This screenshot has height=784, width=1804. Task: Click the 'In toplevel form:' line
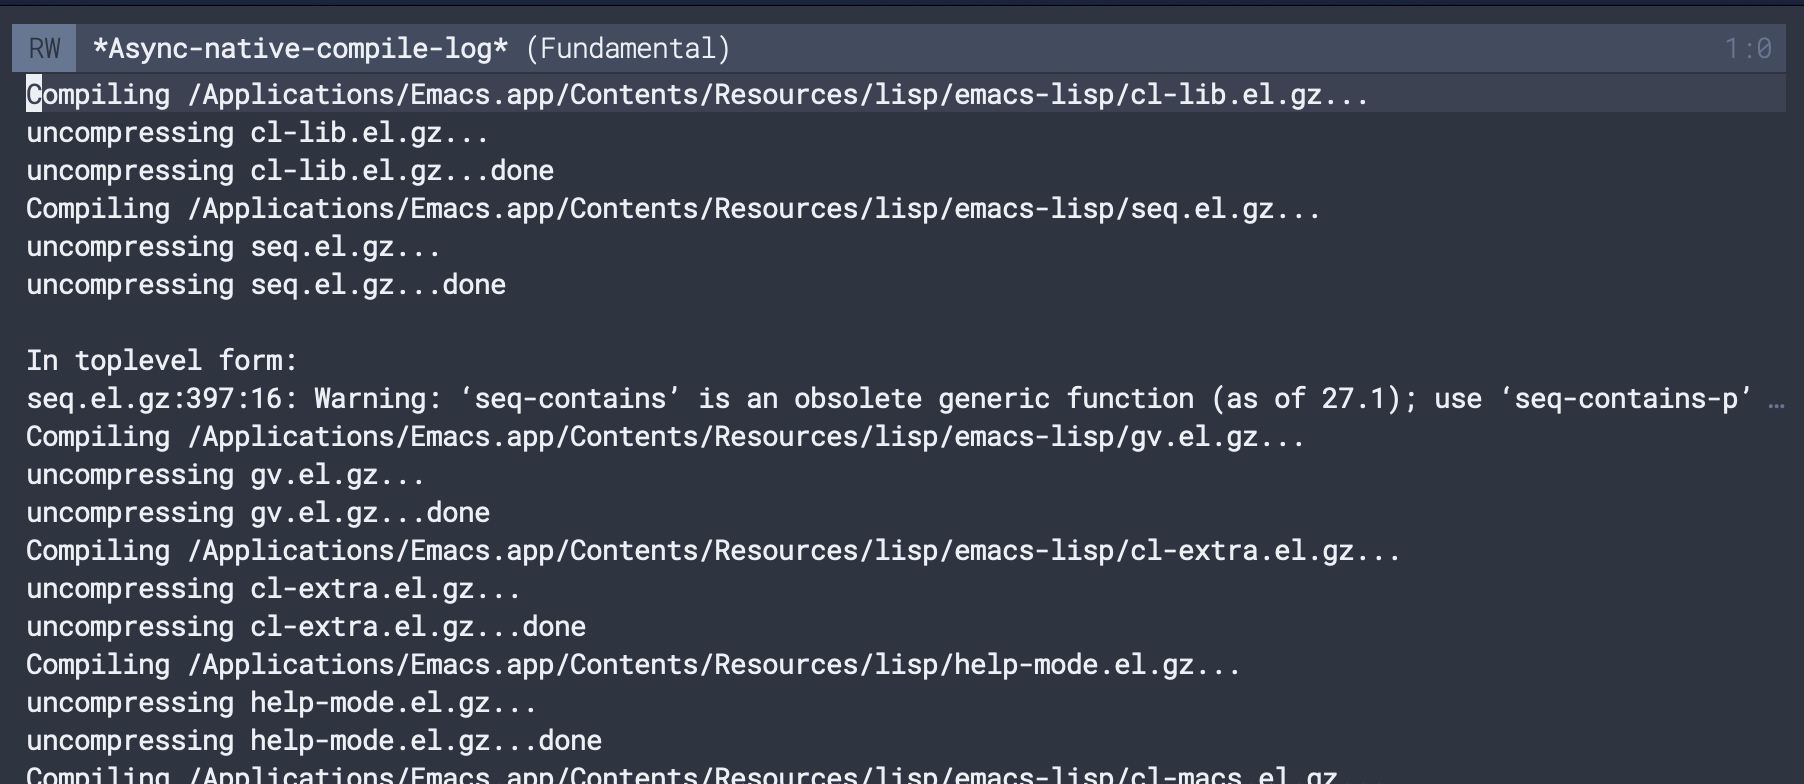(x=162, y=361)
